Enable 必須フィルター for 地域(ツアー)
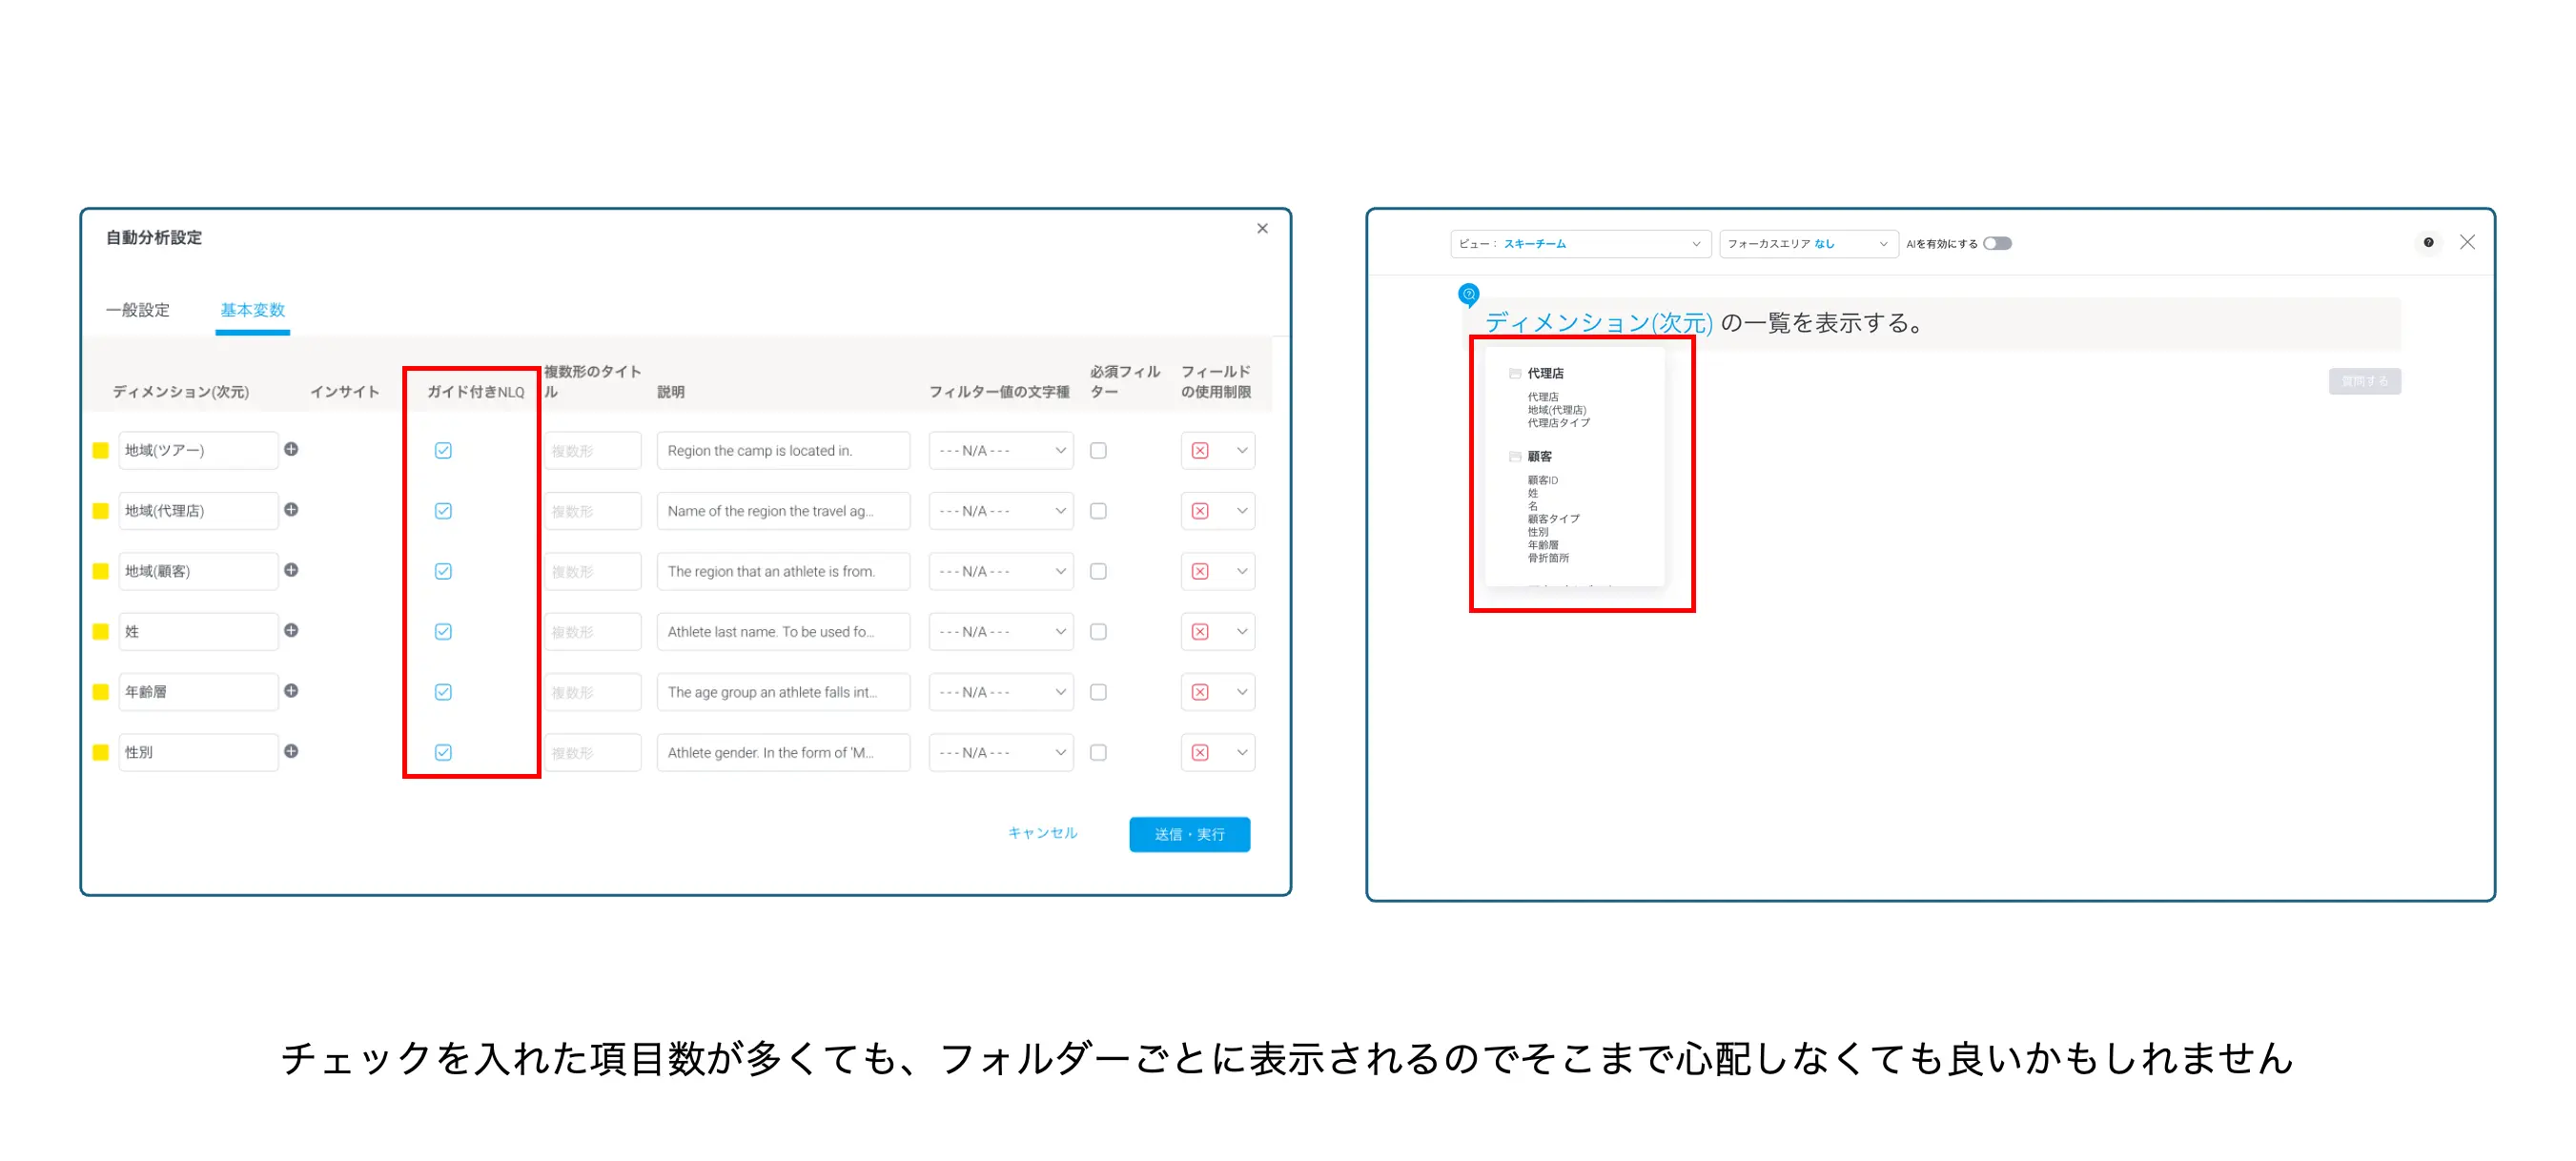 coord(1097,450)
